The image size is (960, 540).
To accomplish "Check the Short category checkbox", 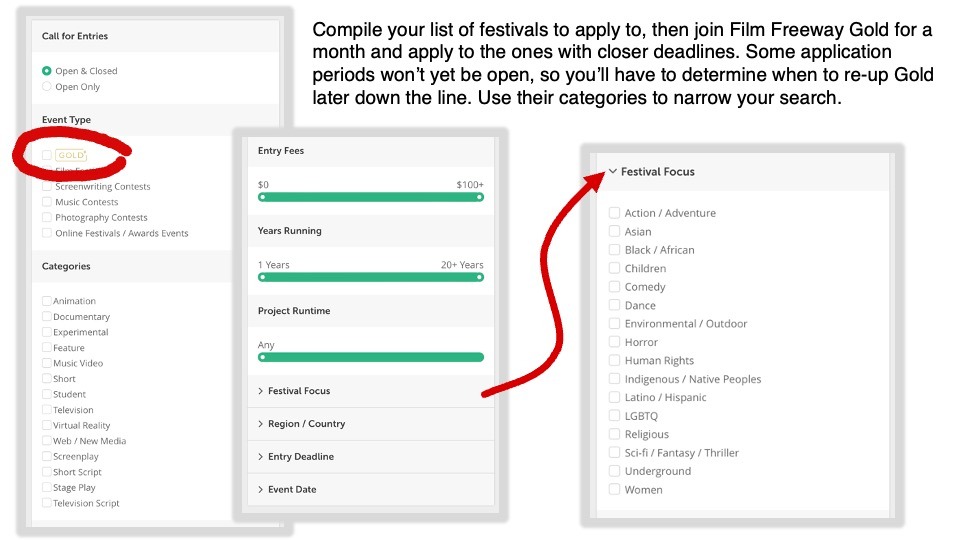I will (47, 379).
